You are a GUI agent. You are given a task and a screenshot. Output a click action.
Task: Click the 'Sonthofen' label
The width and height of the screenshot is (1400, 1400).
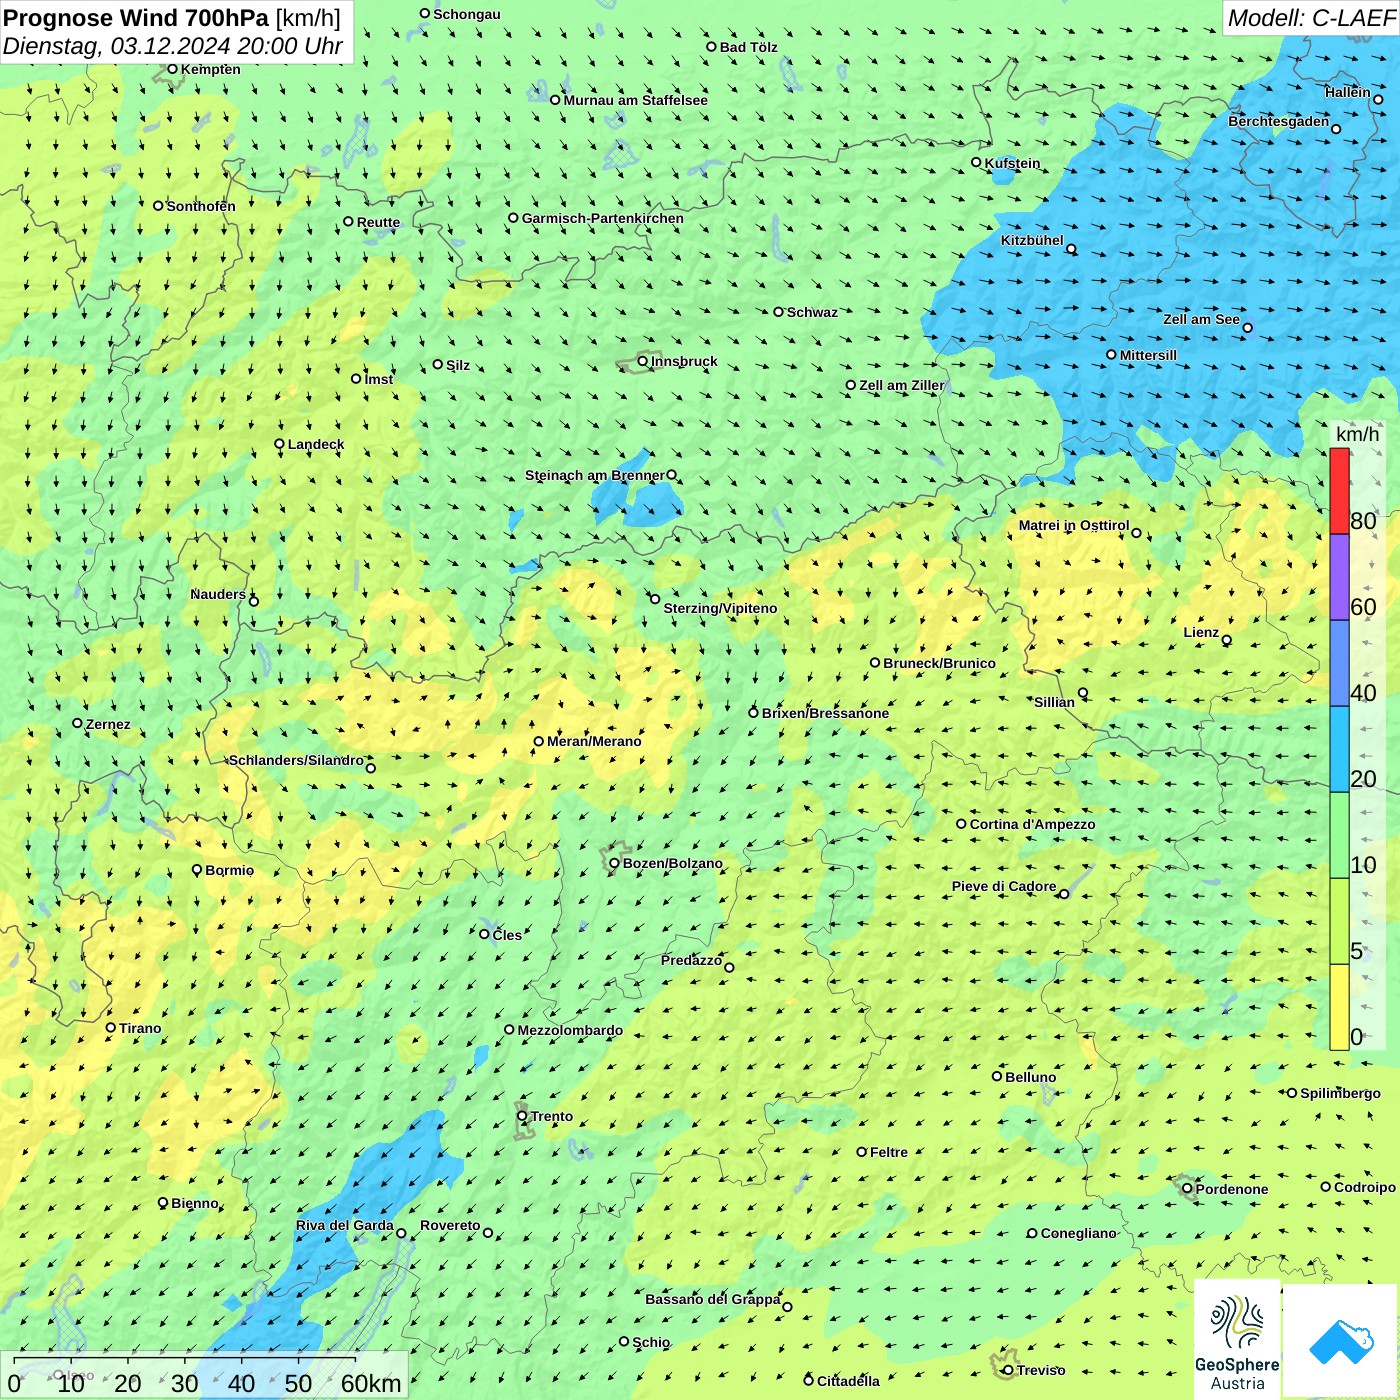pos(201,206)
